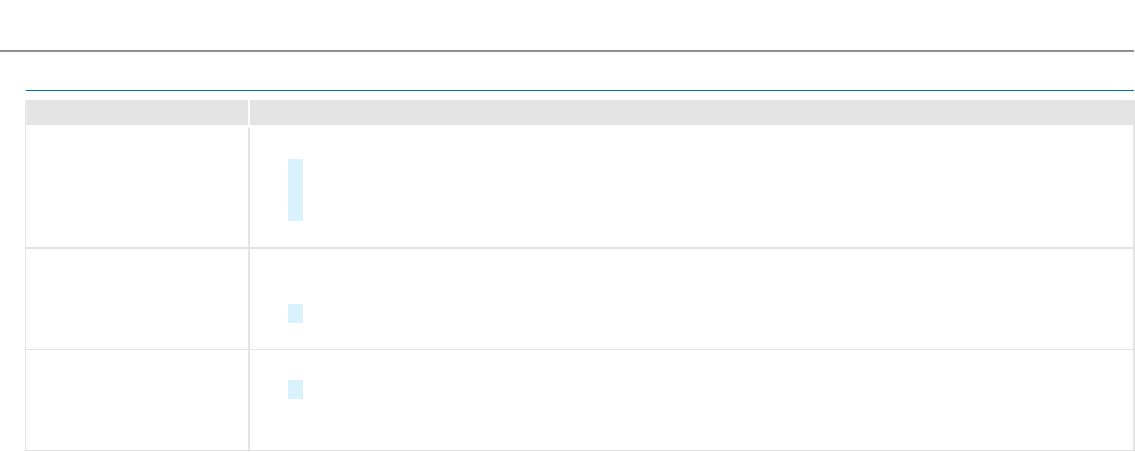Viewport: 1135px width, 452px height.
Task: Select the left gray header cell
Action: click(137, 112)
